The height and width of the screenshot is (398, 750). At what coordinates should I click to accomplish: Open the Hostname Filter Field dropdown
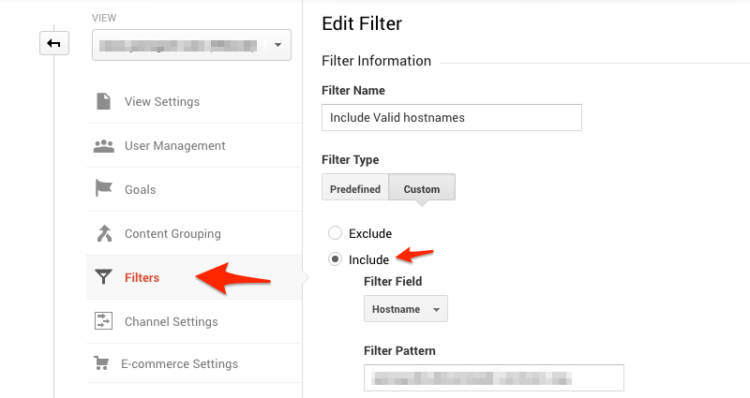[x=406, y=309]
